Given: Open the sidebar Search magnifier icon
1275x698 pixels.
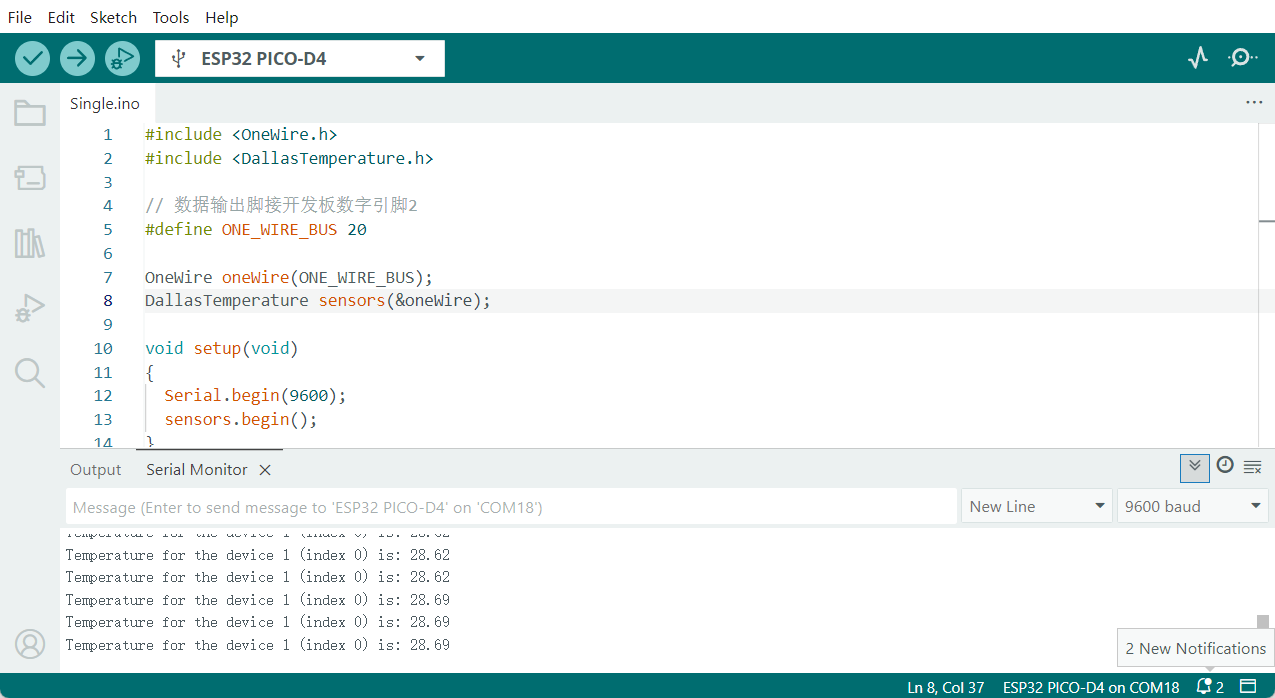Looking at the screenshot, I should click(x=30, y=373).
